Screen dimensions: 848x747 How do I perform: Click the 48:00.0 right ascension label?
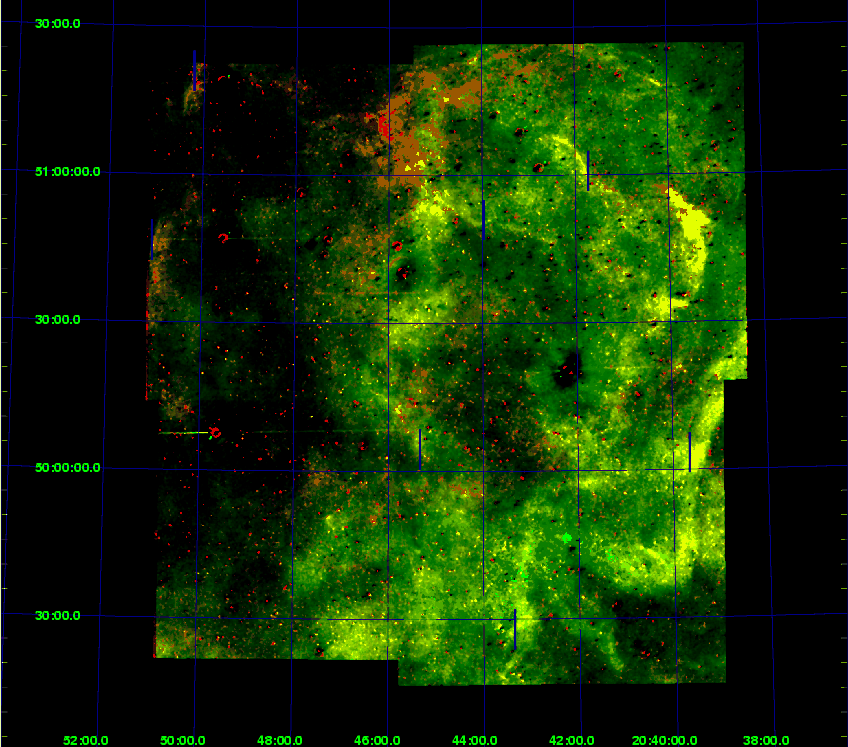point(280,741)
